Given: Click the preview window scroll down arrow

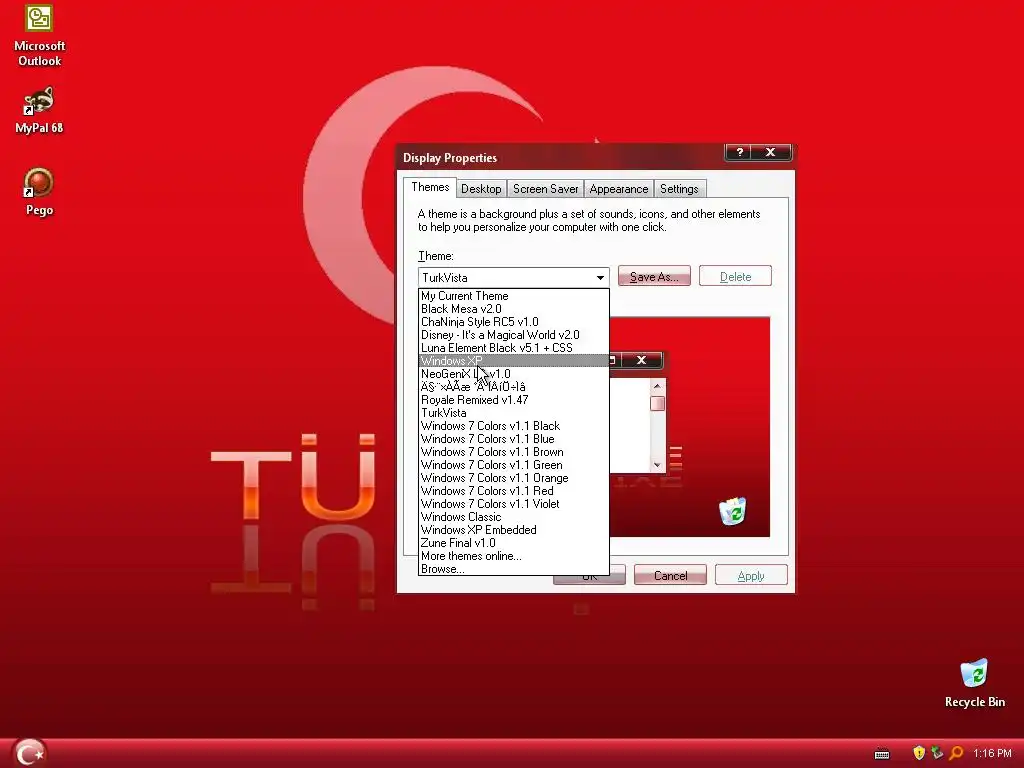Looking at the screenshot, I should [x=657, y=465].
